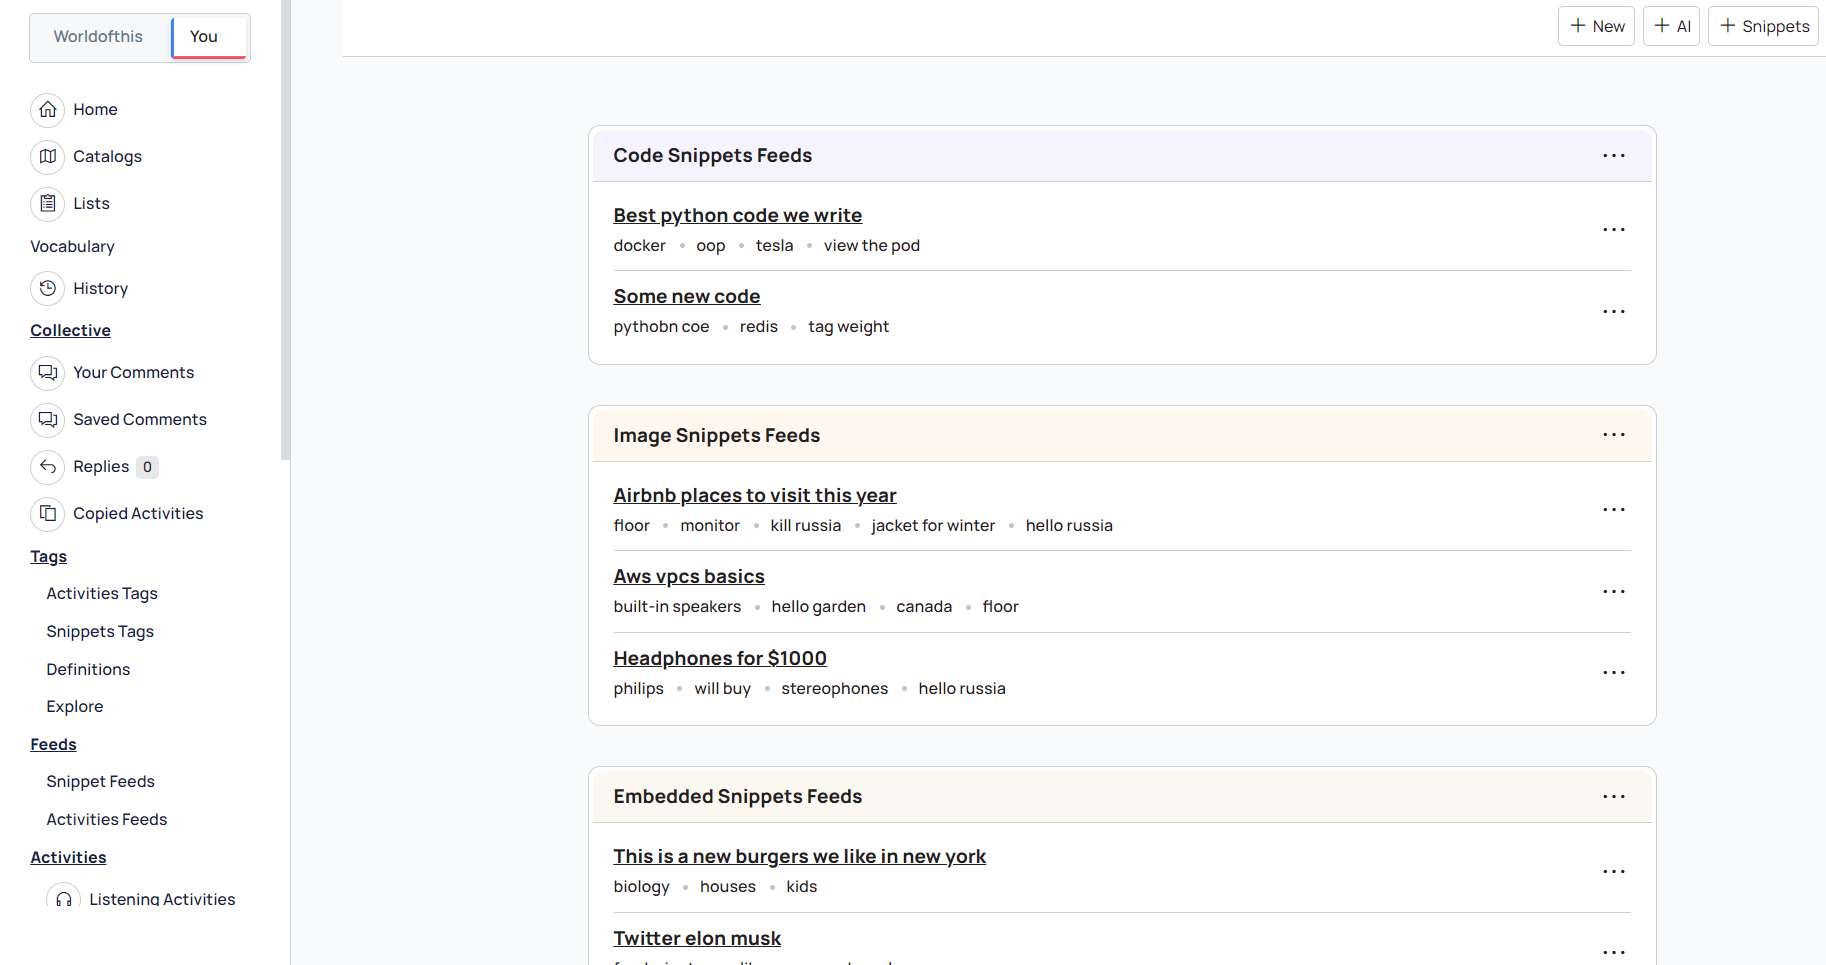
Task: Click the tesla tag
Action: (x=774, y=246)
